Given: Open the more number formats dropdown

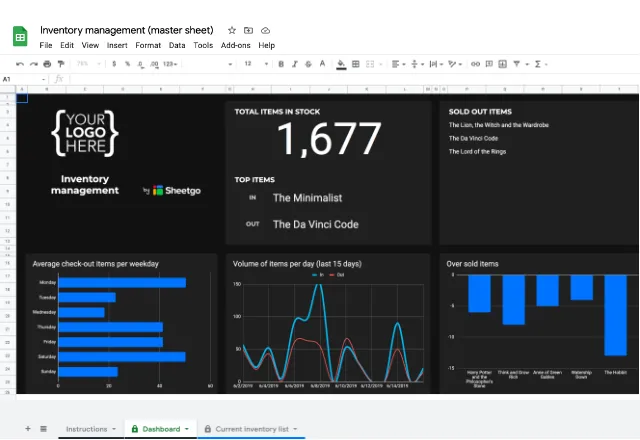Looking at the screenshot, I should [170, 64].
